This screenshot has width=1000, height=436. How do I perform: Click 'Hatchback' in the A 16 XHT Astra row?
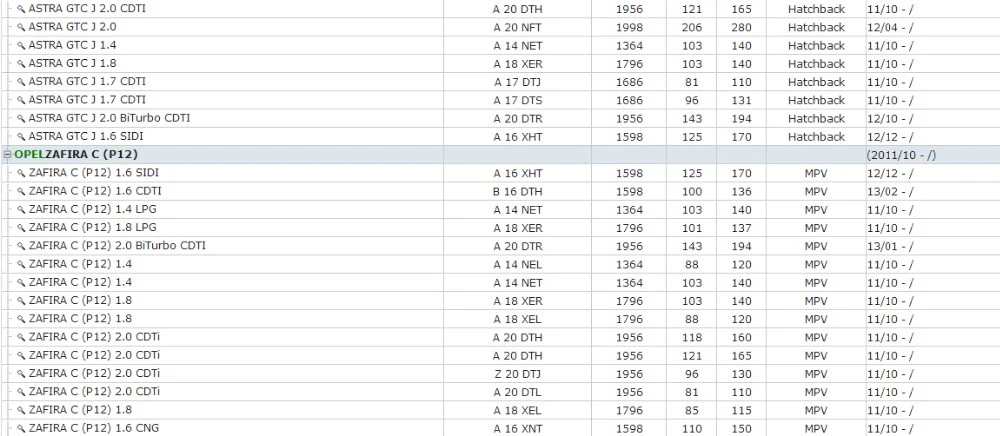click(x=816, y=137)
